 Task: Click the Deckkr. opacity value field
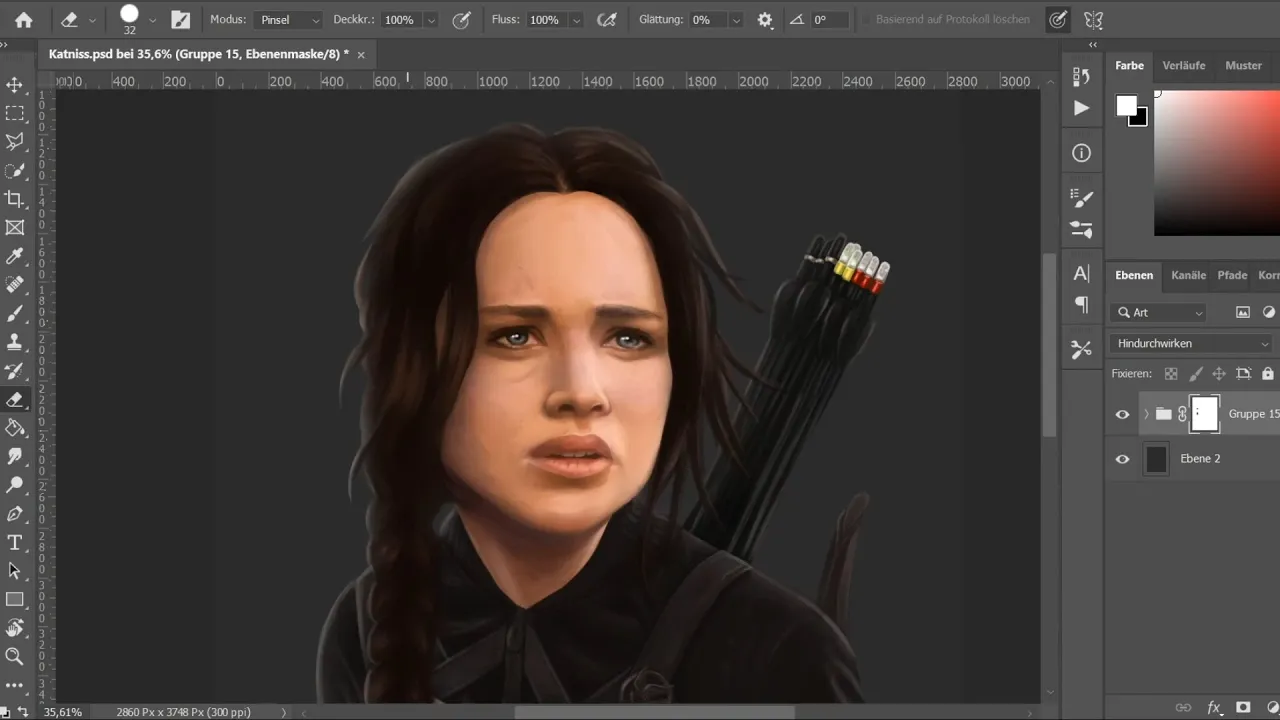click(x=400, y=20)
